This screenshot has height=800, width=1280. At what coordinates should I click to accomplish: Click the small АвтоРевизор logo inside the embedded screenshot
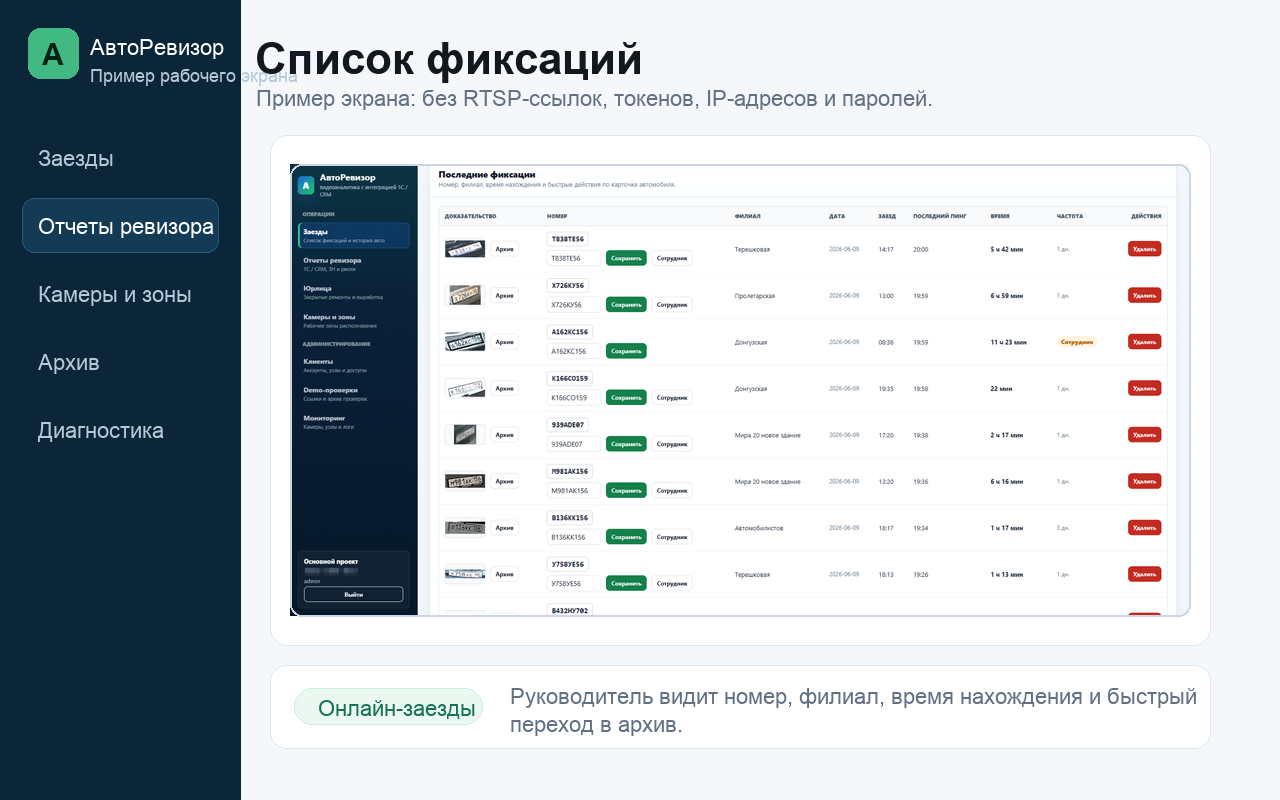[306, 185]
